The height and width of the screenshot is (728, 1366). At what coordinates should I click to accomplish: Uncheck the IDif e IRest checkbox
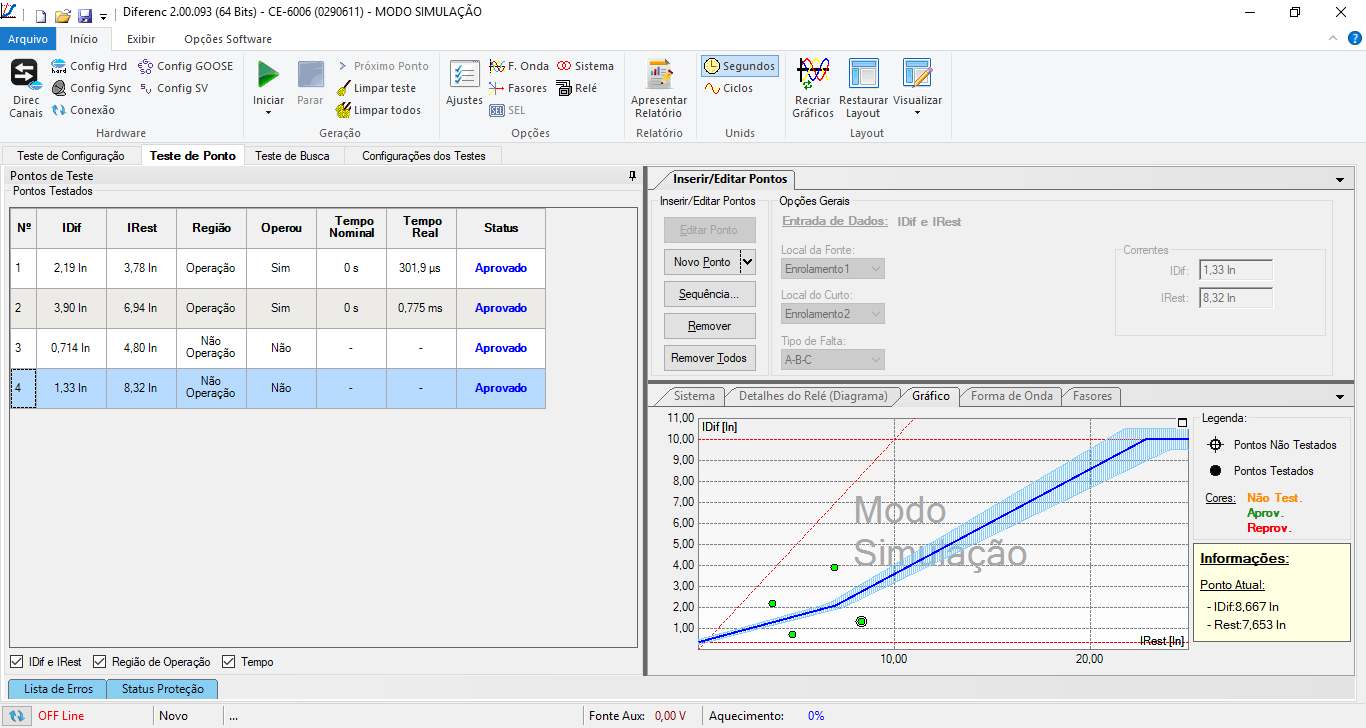coord(17,662)
